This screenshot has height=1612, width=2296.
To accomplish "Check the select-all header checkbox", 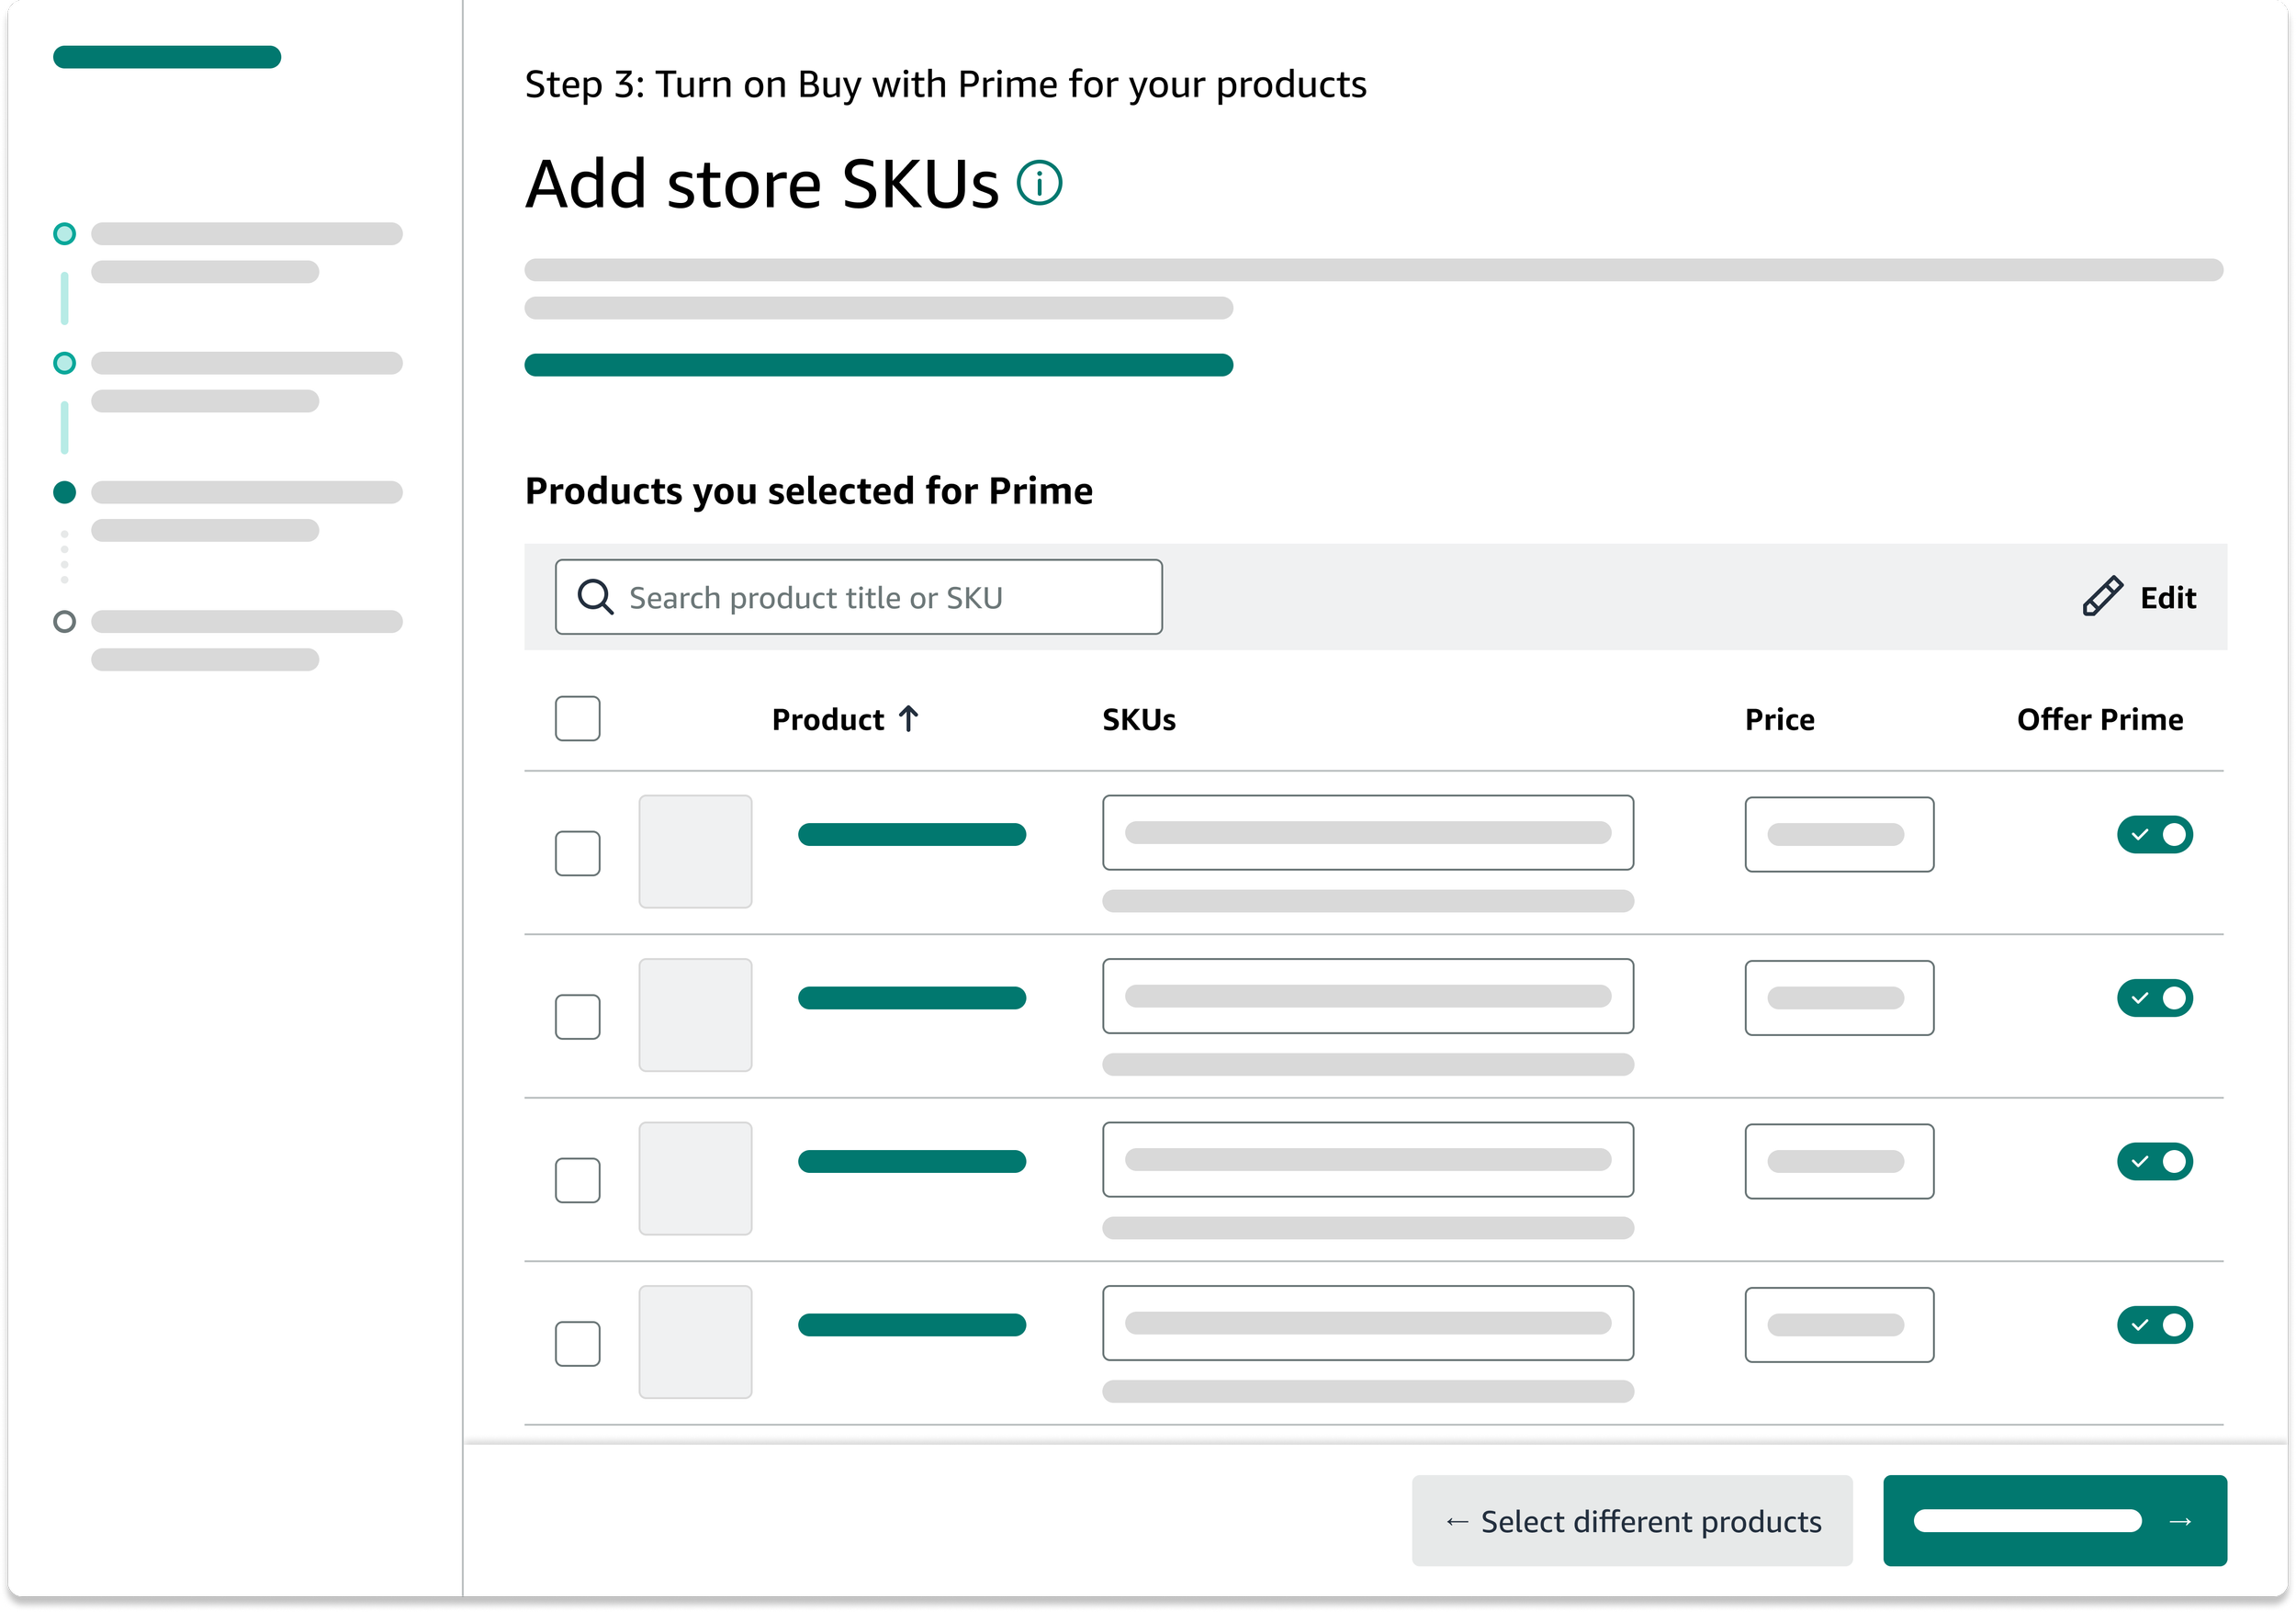I will click(577, 719).
